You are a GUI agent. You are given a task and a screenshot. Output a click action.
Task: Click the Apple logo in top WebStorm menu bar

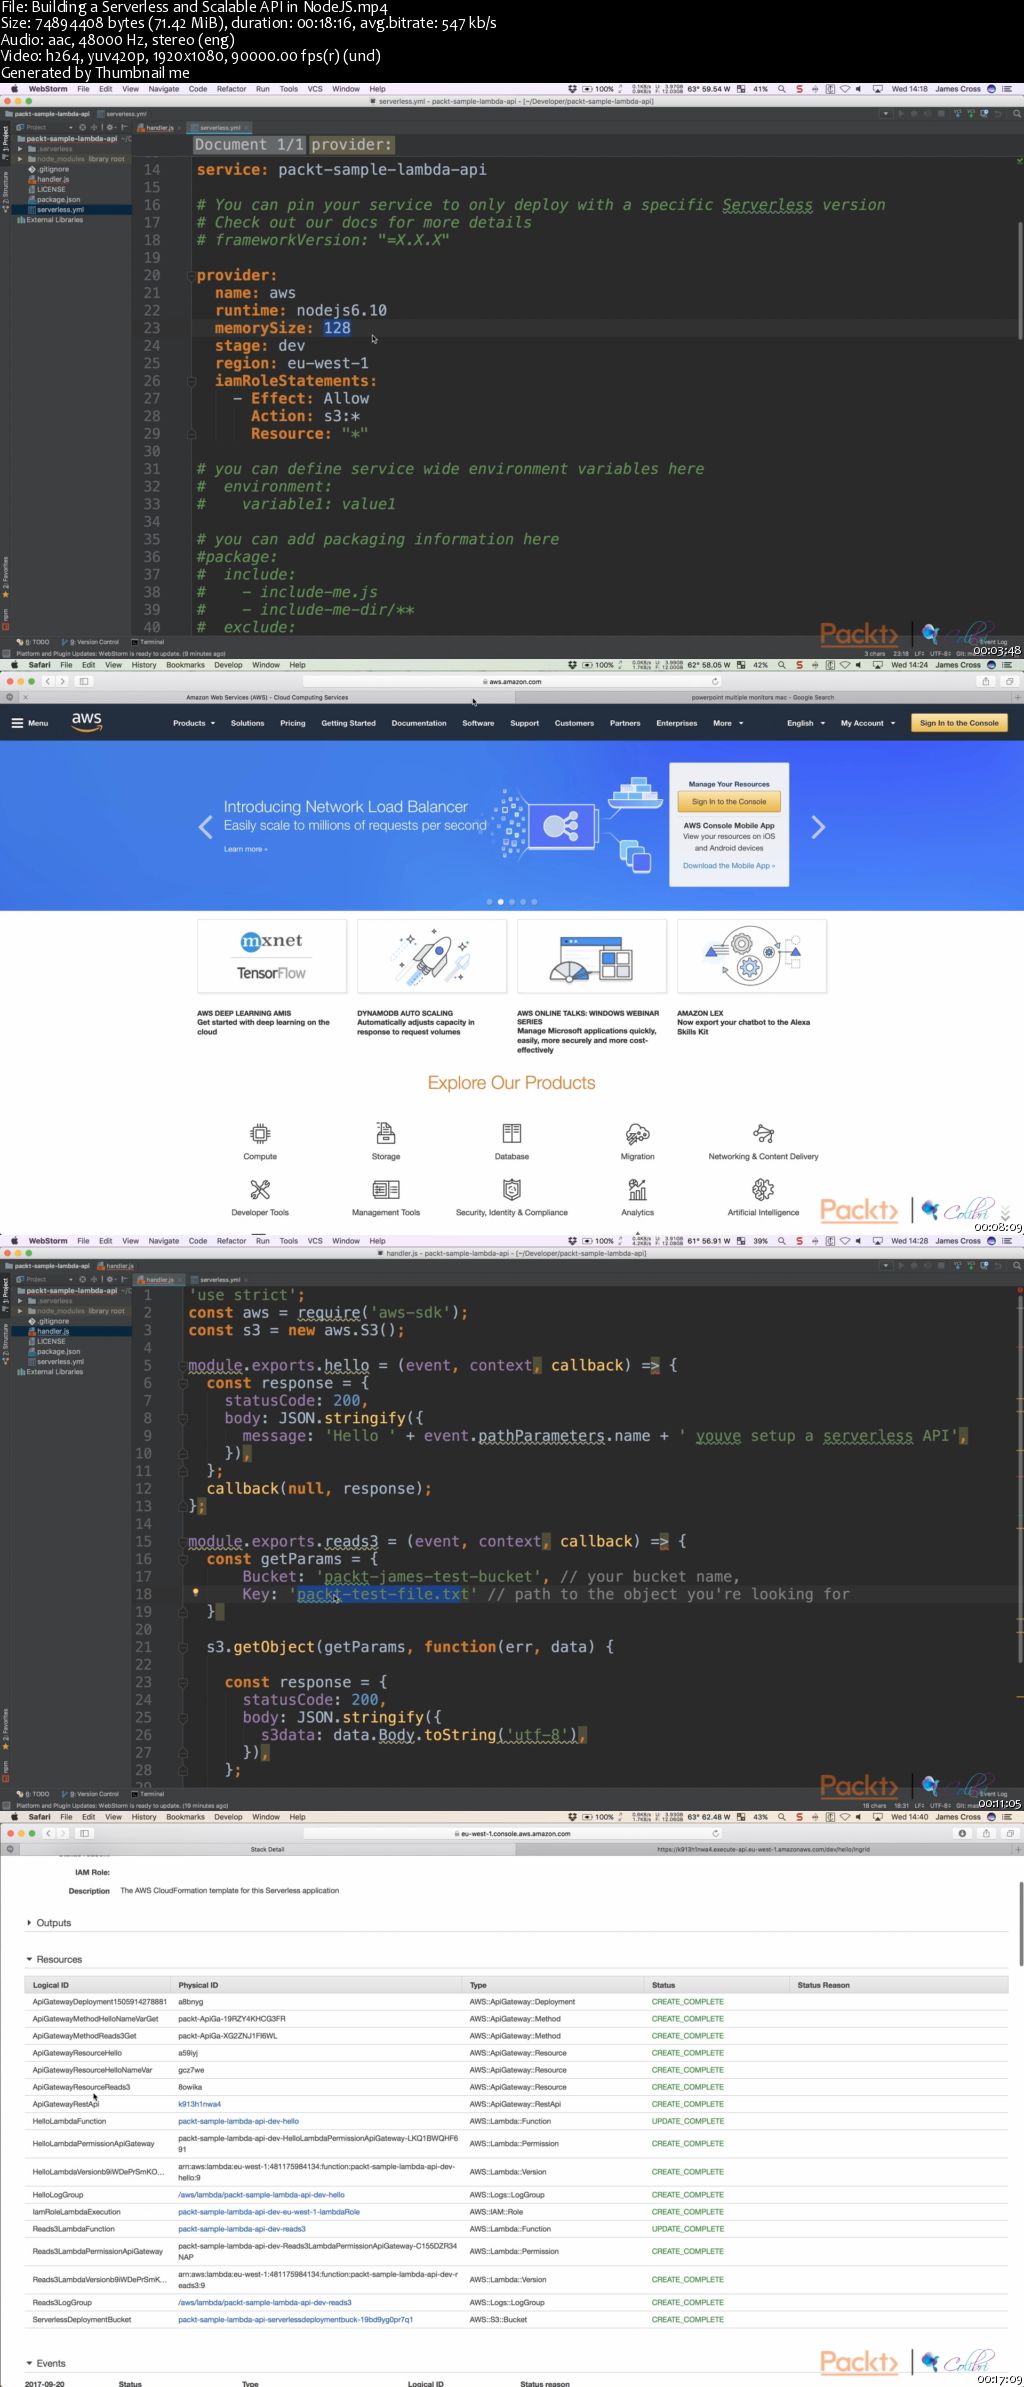point(14,89)
